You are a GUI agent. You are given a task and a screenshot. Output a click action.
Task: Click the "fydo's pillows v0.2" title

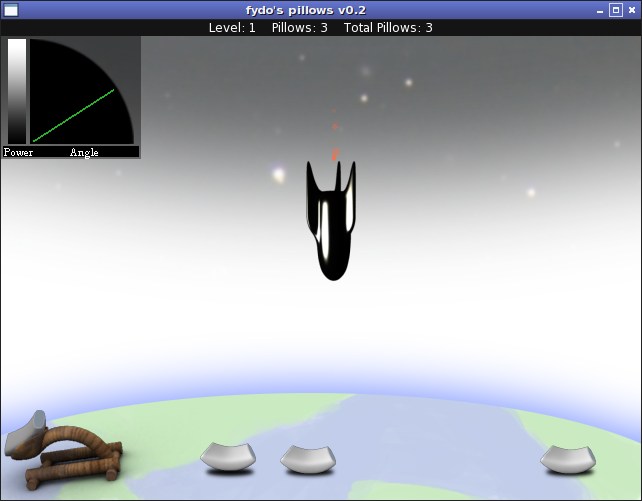pyautogui.click(x=306, y=10)
